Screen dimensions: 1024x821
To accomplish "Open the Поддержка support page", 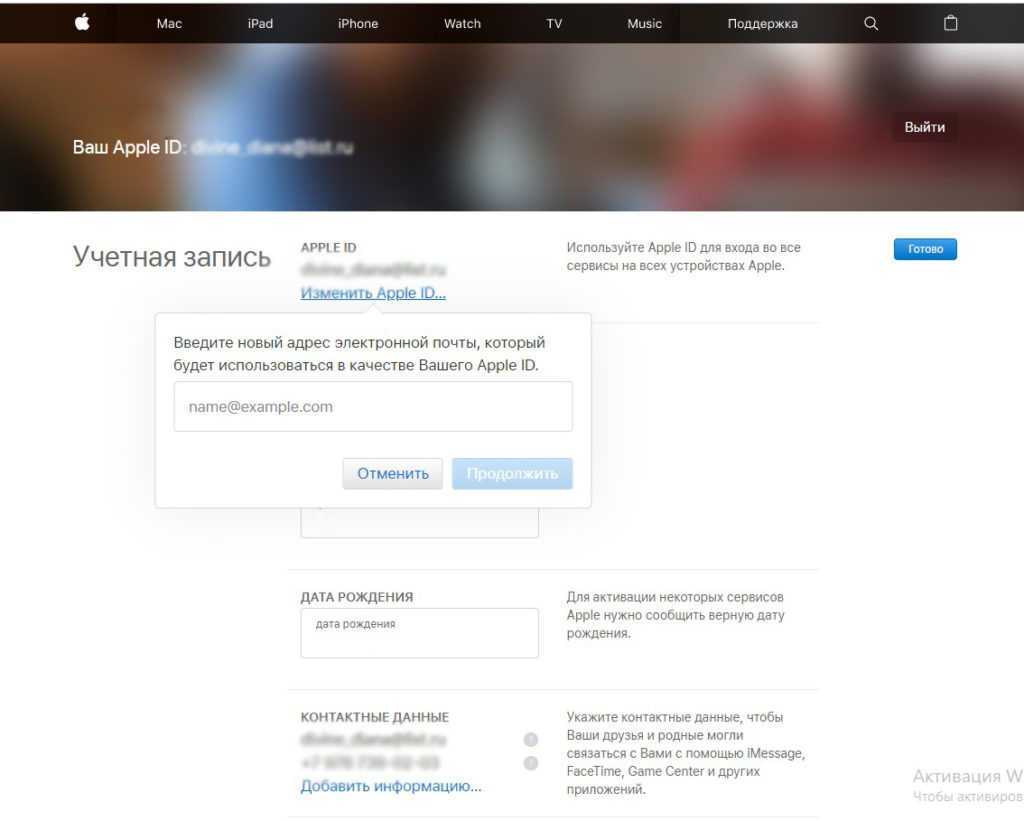I will pyautogui.click(x=762, y=23).
